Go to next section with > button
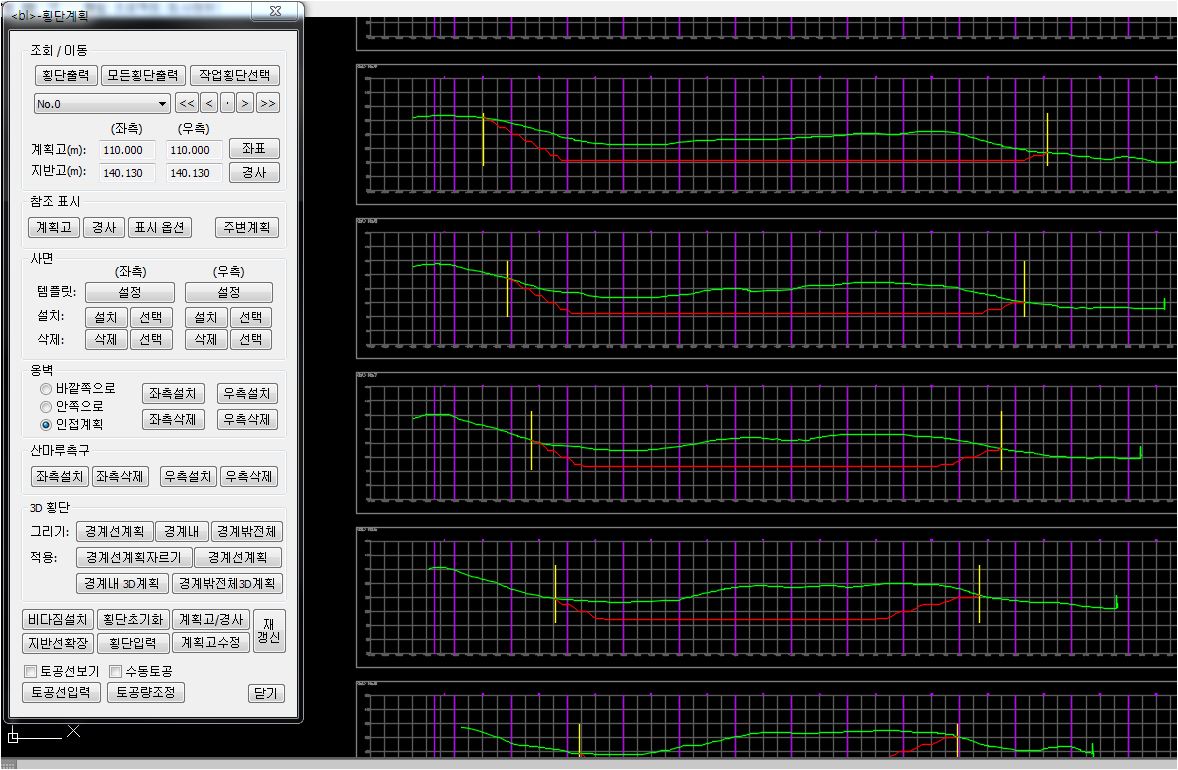1178x770 pixels. pos(245,104)
